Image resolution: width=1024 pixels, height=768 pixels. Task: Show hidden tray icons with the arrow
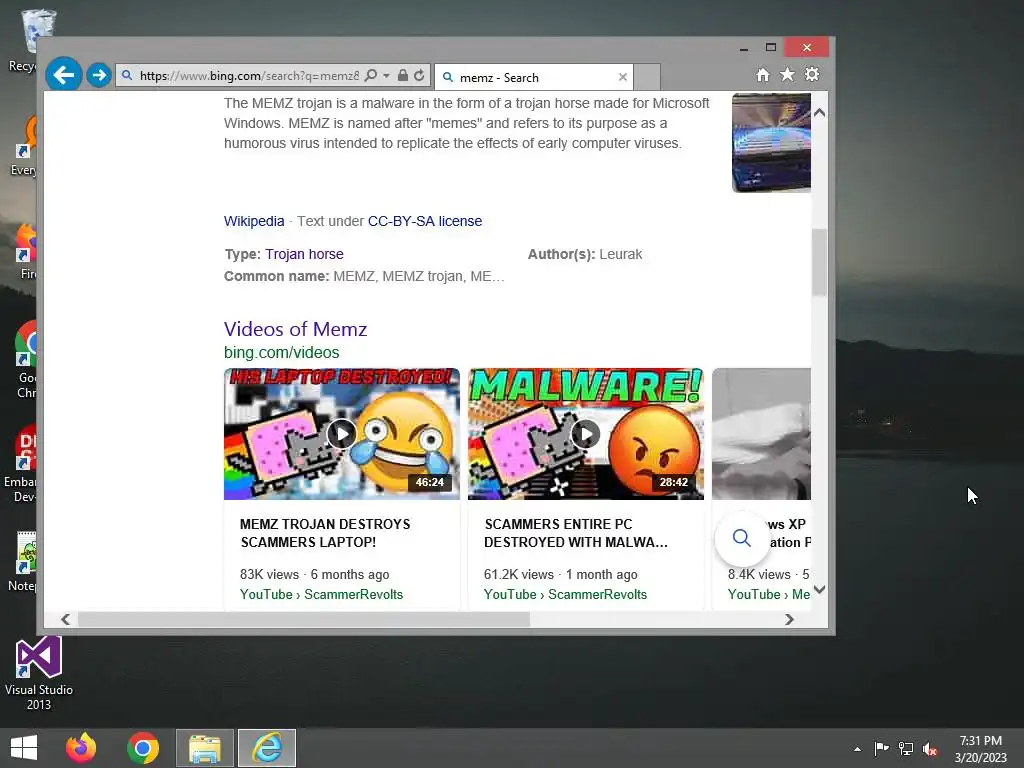tap(857, 749)
